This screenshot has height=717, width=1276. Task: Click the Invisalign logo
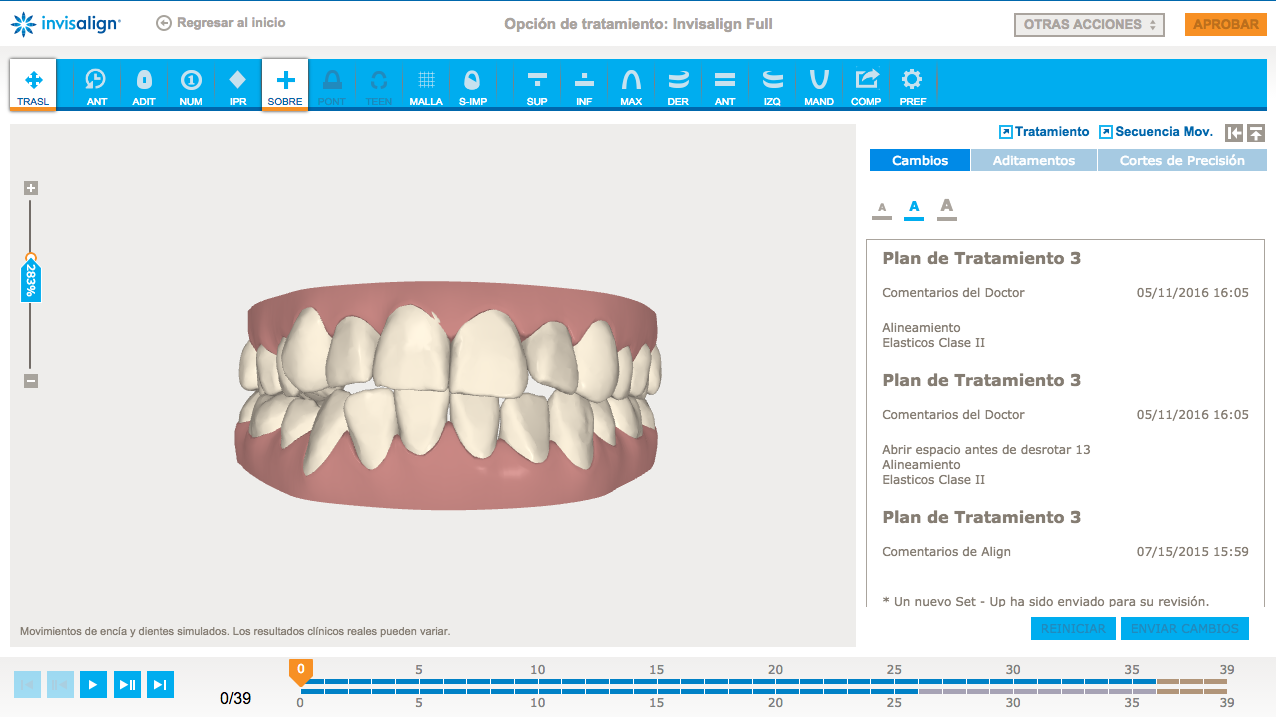point(66,23)
